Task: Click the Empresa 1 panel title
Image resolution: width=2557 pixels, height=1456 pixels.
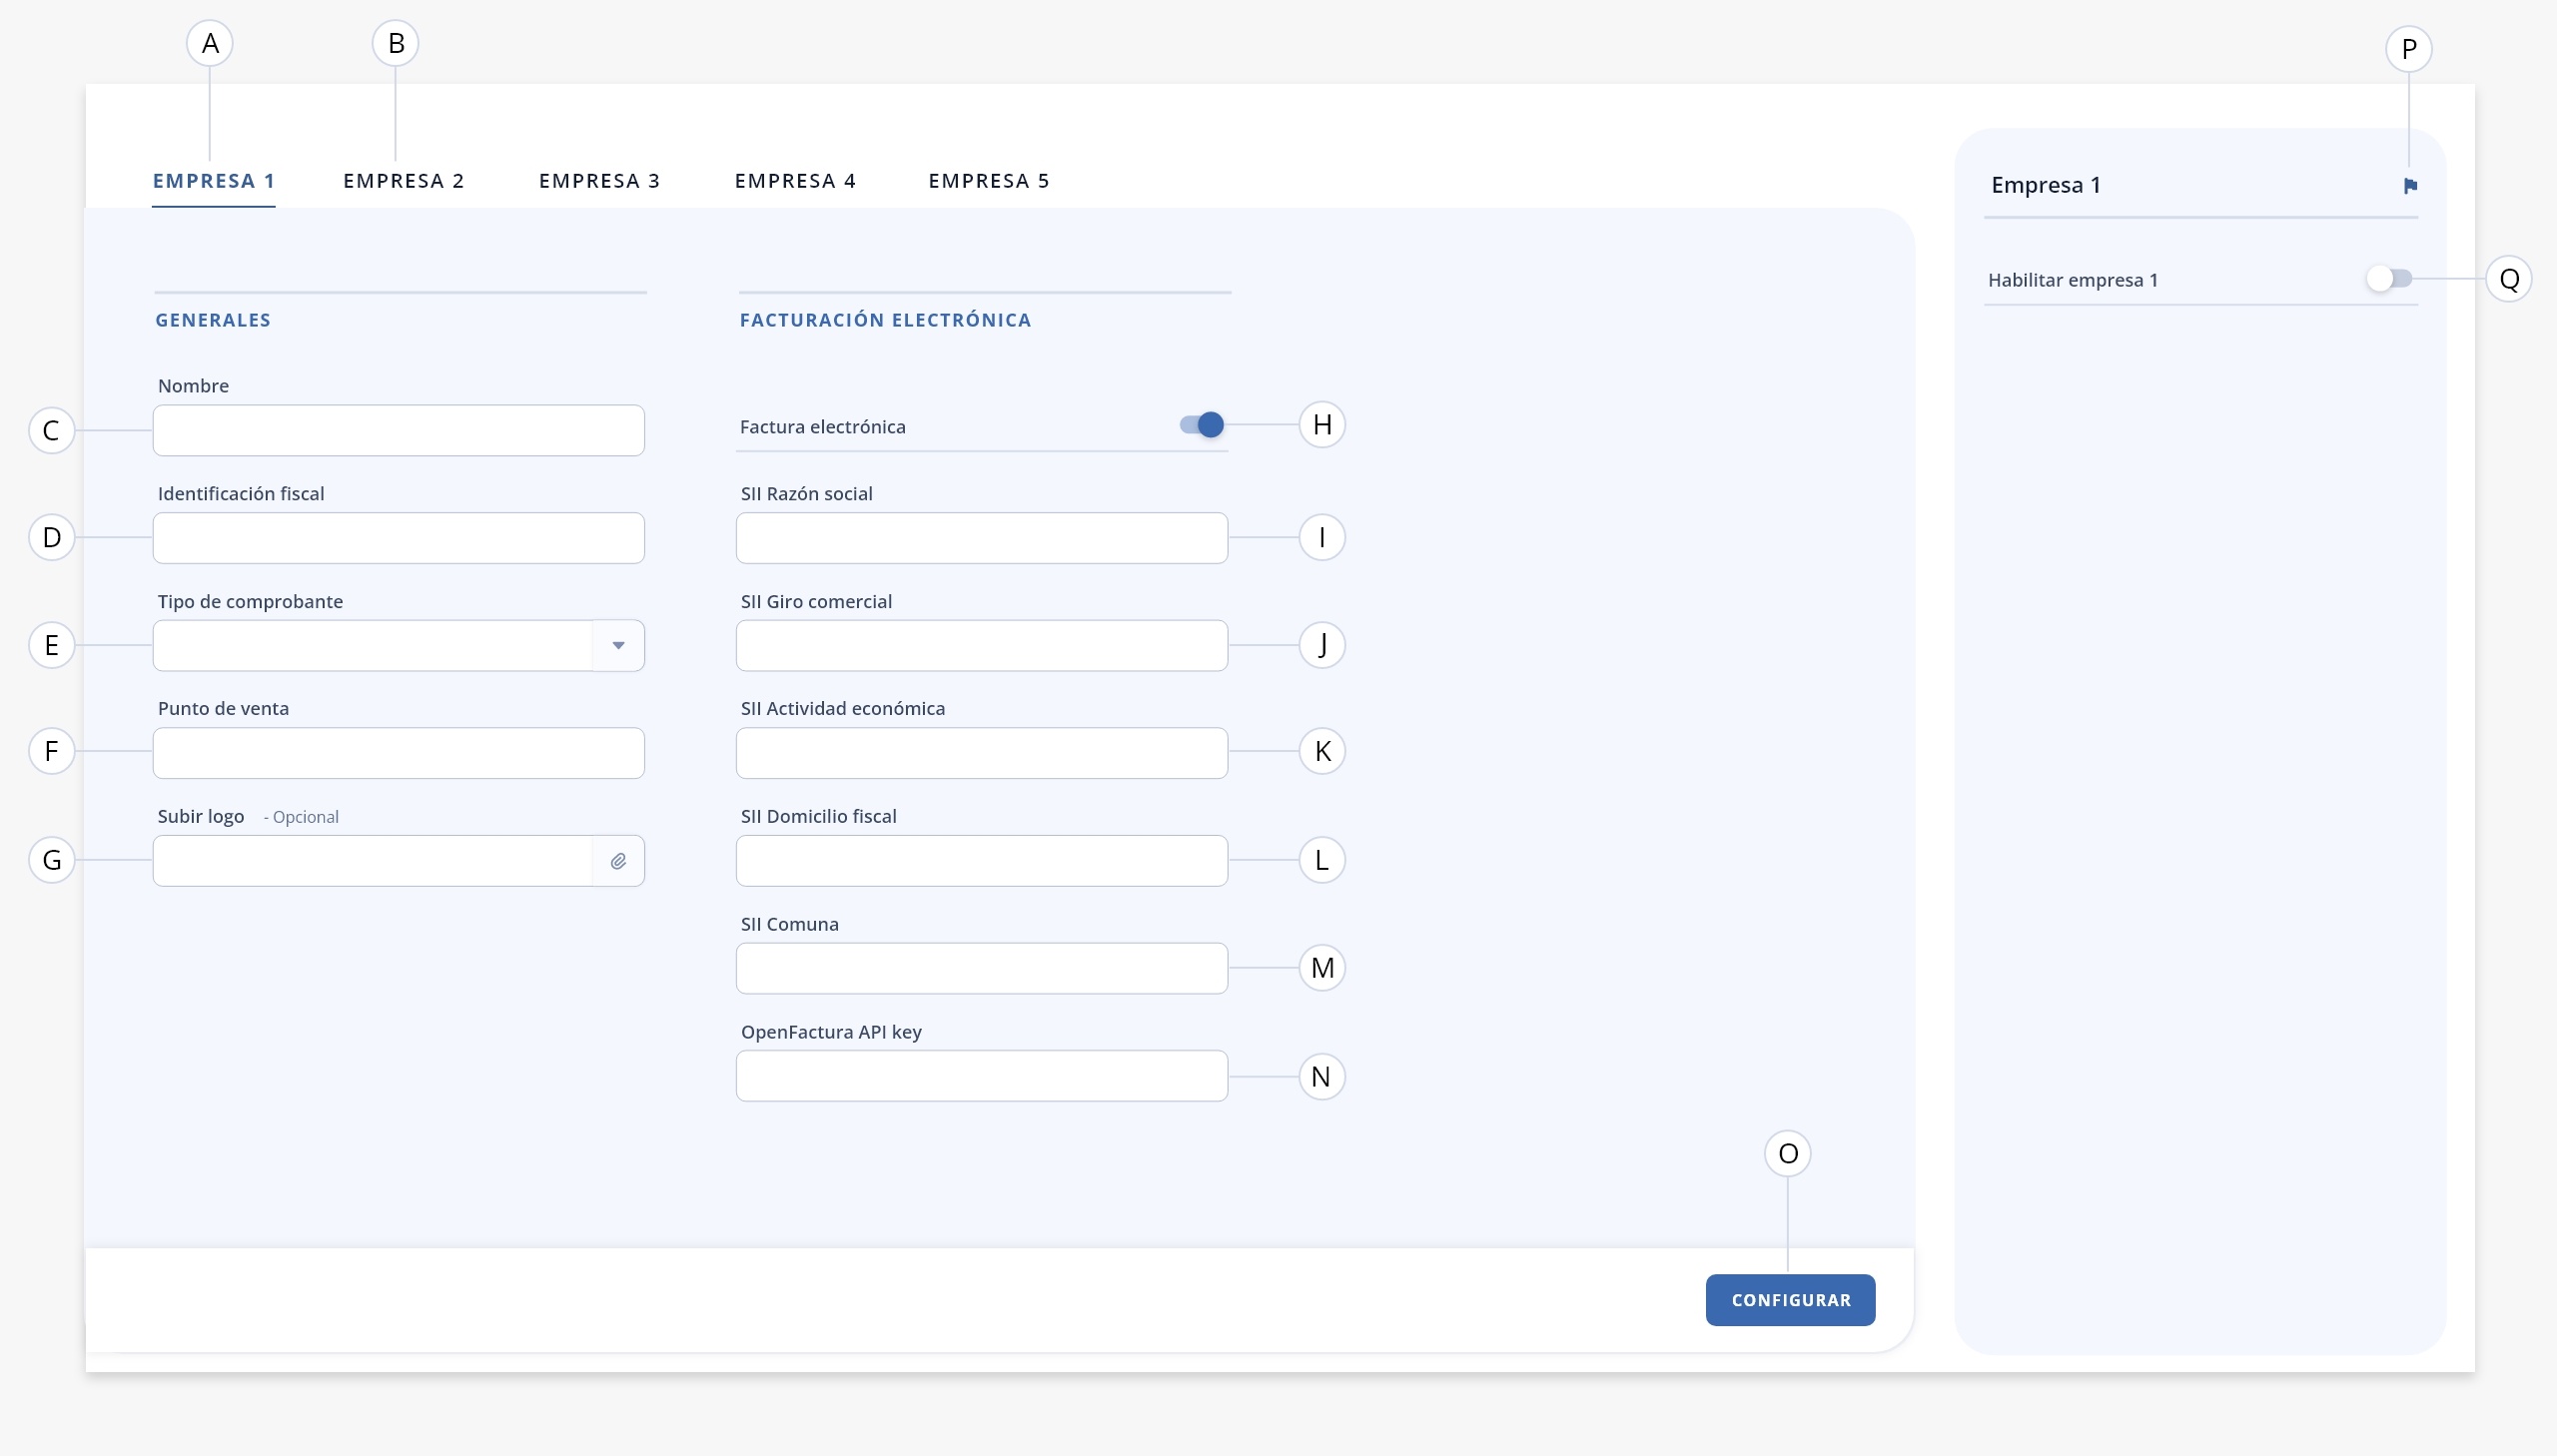Action: (2045, 185)
